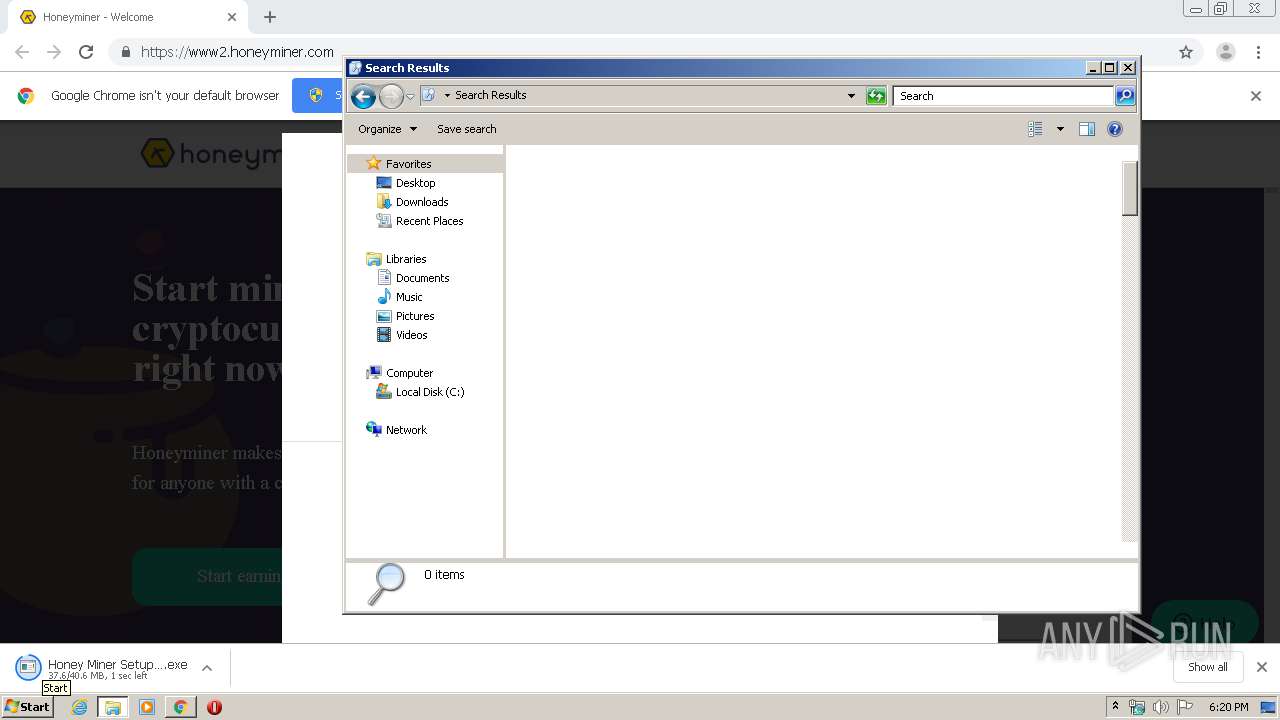Refresh the Search Results view

coord(876,96)
